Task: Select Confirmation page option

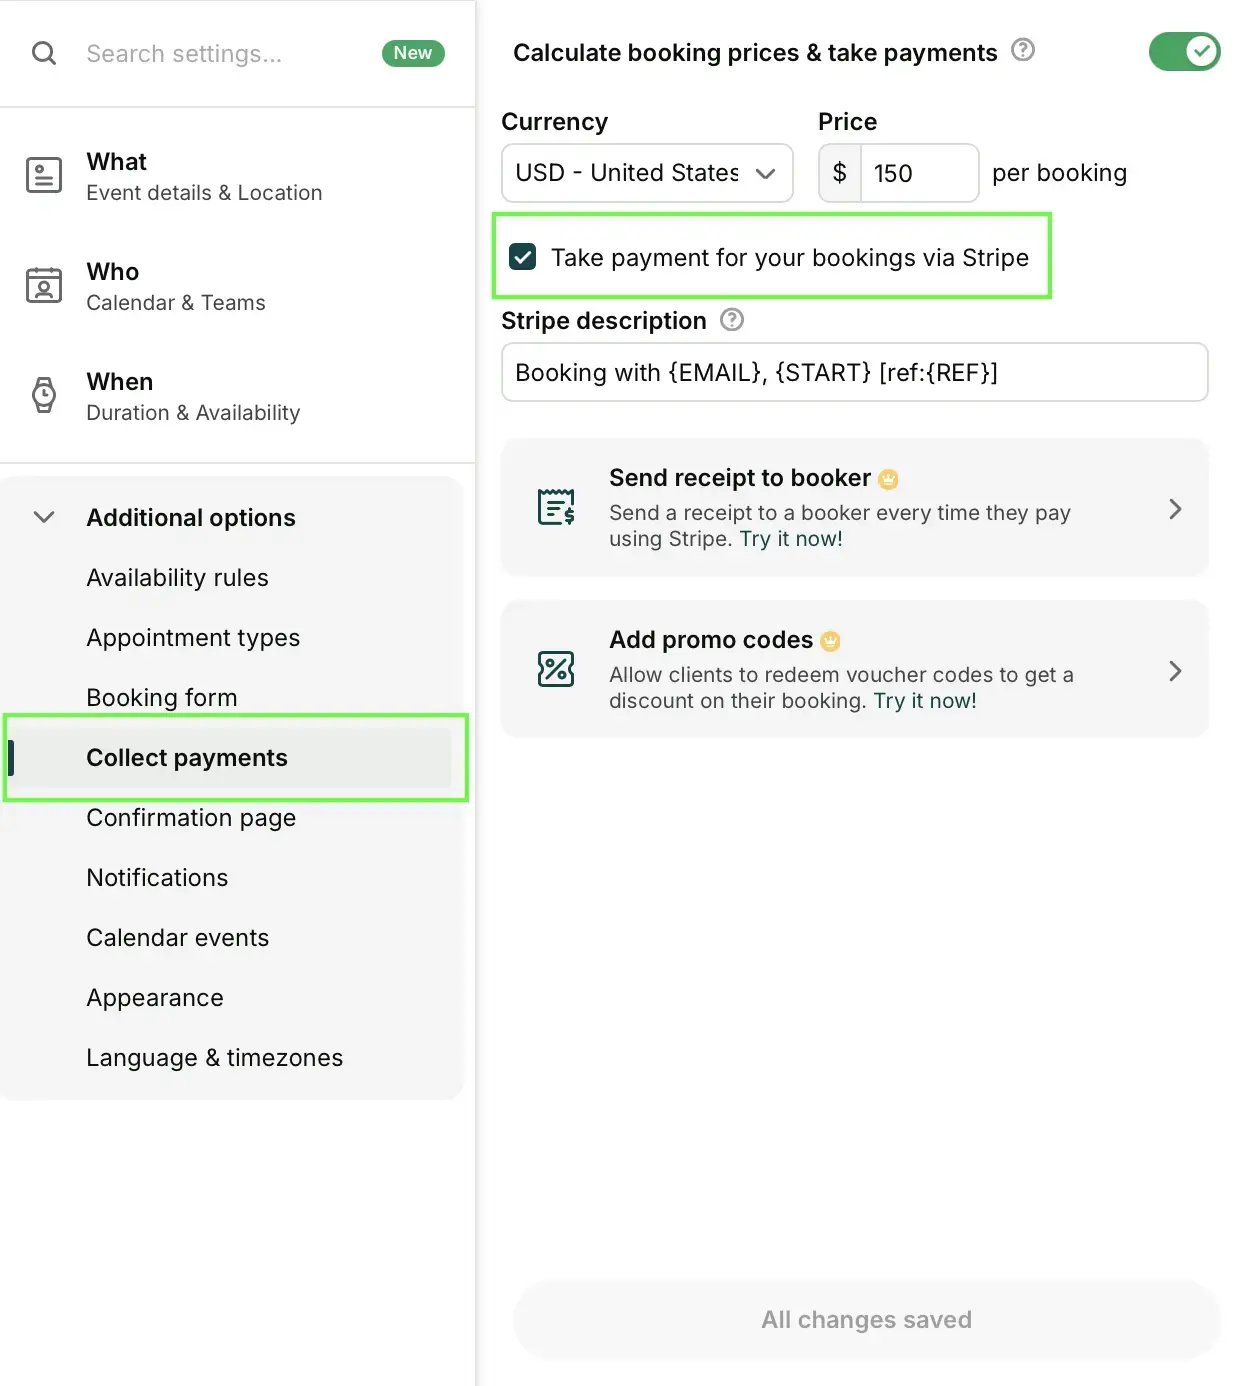Action: [x=191, y=818]
